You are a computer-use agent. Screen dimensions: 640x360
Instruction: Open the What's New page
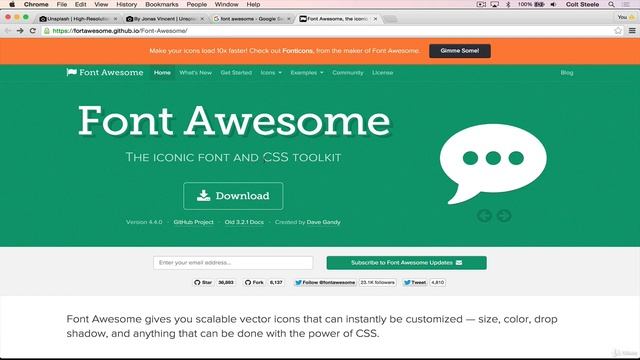coord(195,73)
